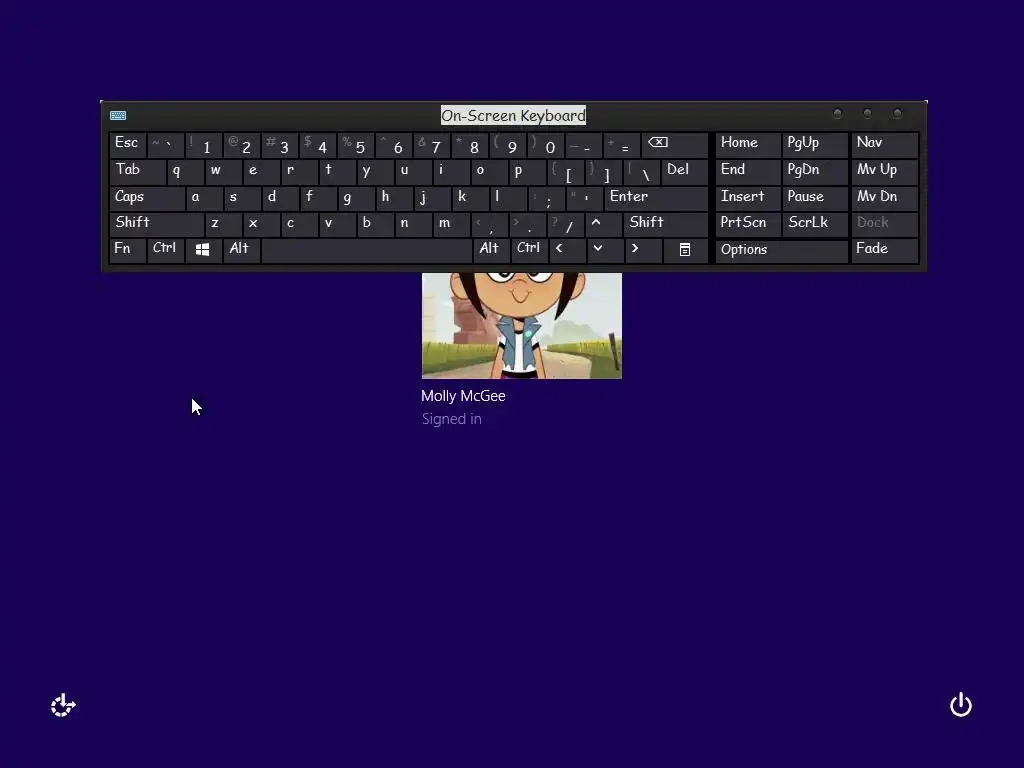Viewport: 1024px width, 768px height.
Task: Click the letter g key
Action: tap(356, 197)
